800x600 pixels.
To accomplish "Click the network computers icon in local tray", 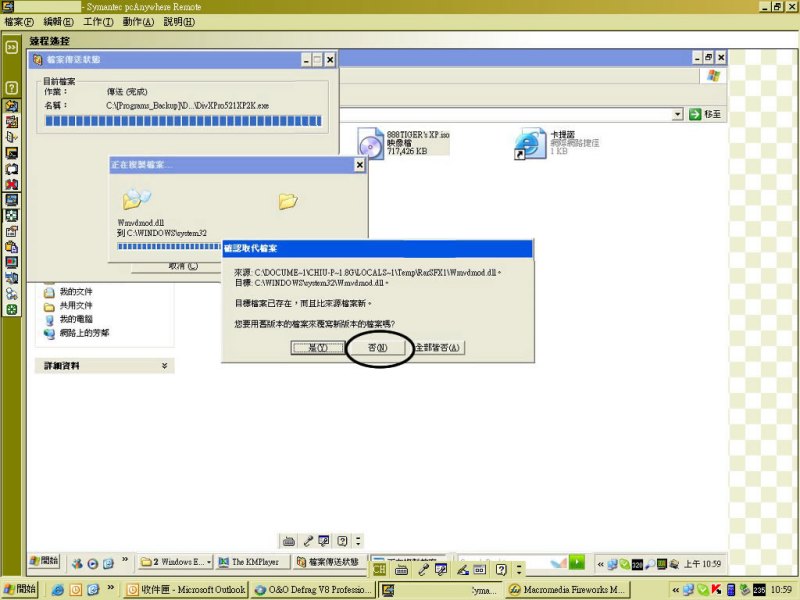I will click(x=688, y=590).
